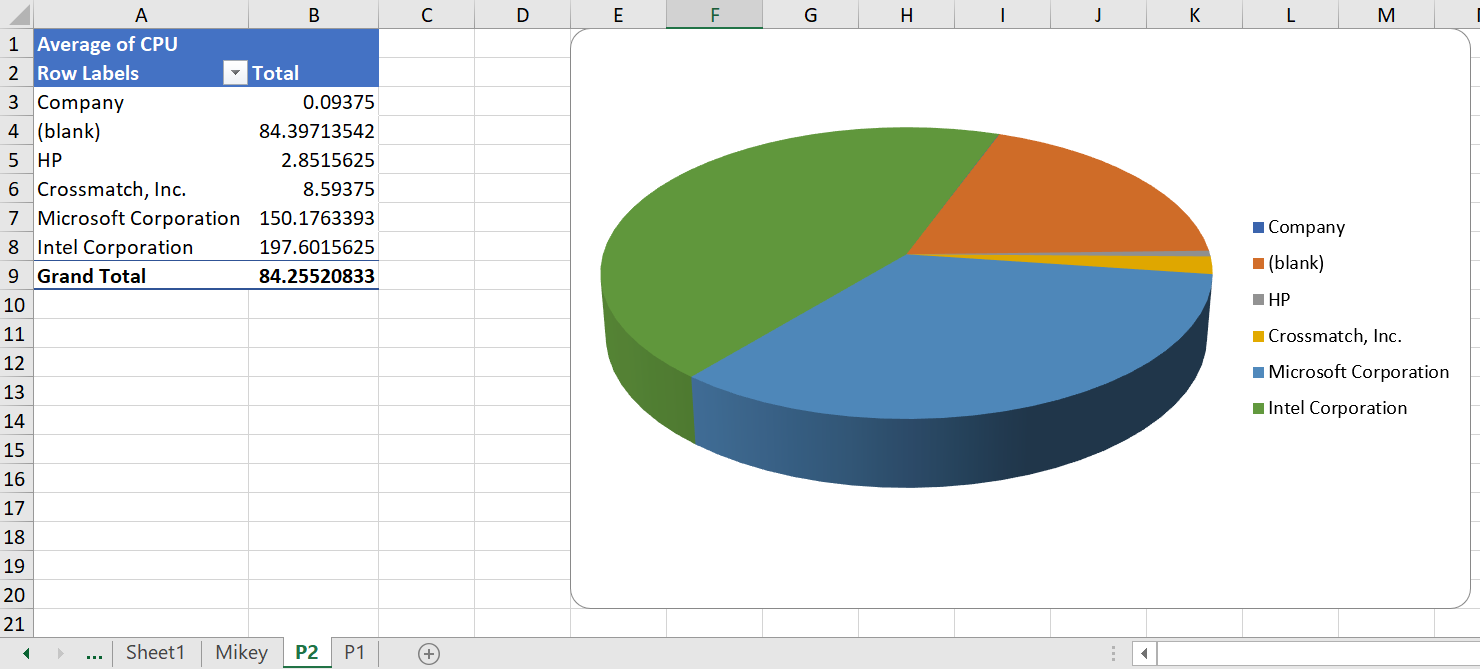Image resolution: width=1480 pixels, height=669 pixels.
Task: Switch to the Mikey sheet tab
Action: click(242, 652)
